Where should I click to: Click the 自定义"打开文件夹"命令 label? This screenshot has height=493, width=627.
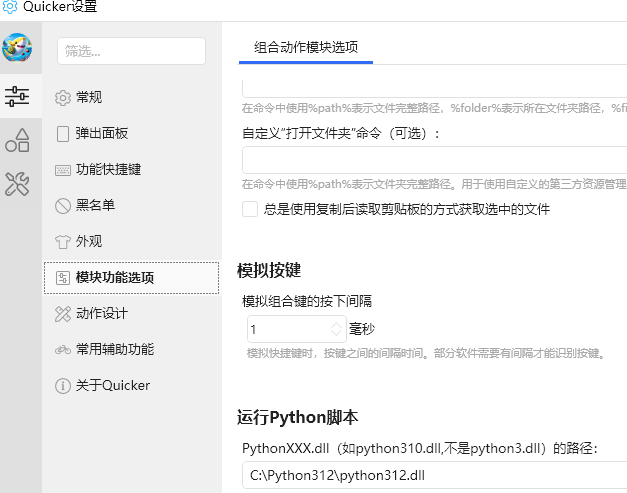click(x=341, y=134)
